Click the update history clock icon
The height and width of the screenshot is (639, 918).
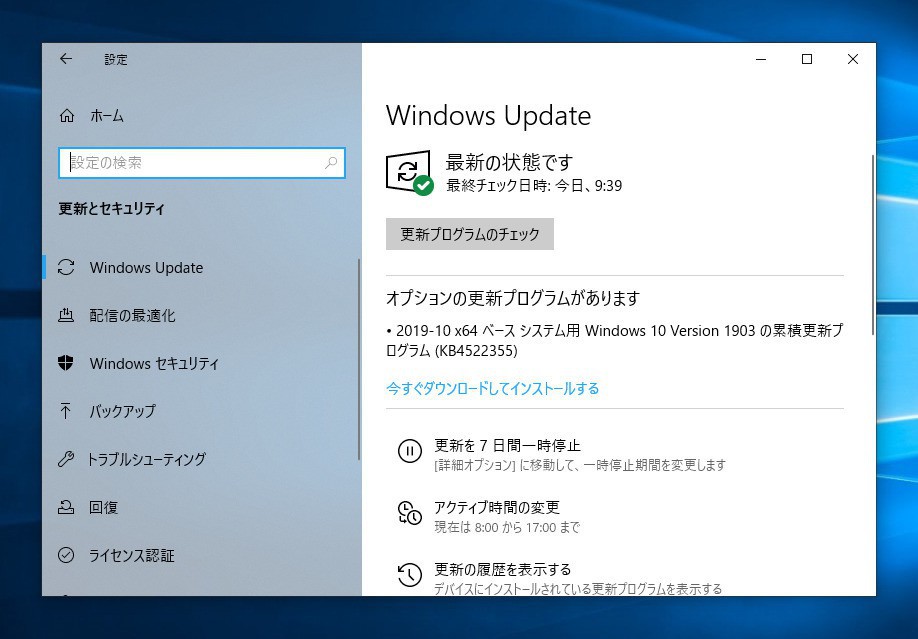click(x=409, y=575)
